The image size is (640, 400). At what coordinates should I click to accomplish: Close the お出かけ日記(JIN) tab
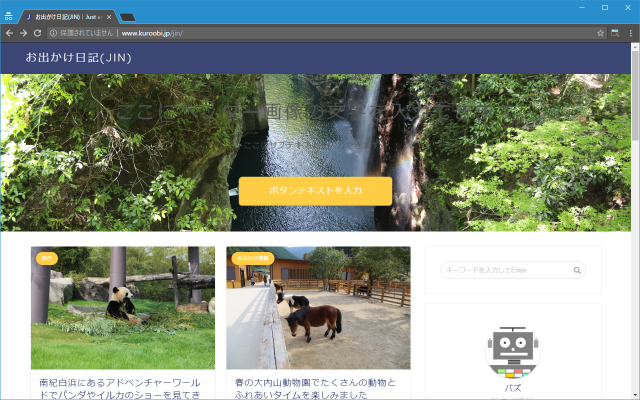coord(110,17)
